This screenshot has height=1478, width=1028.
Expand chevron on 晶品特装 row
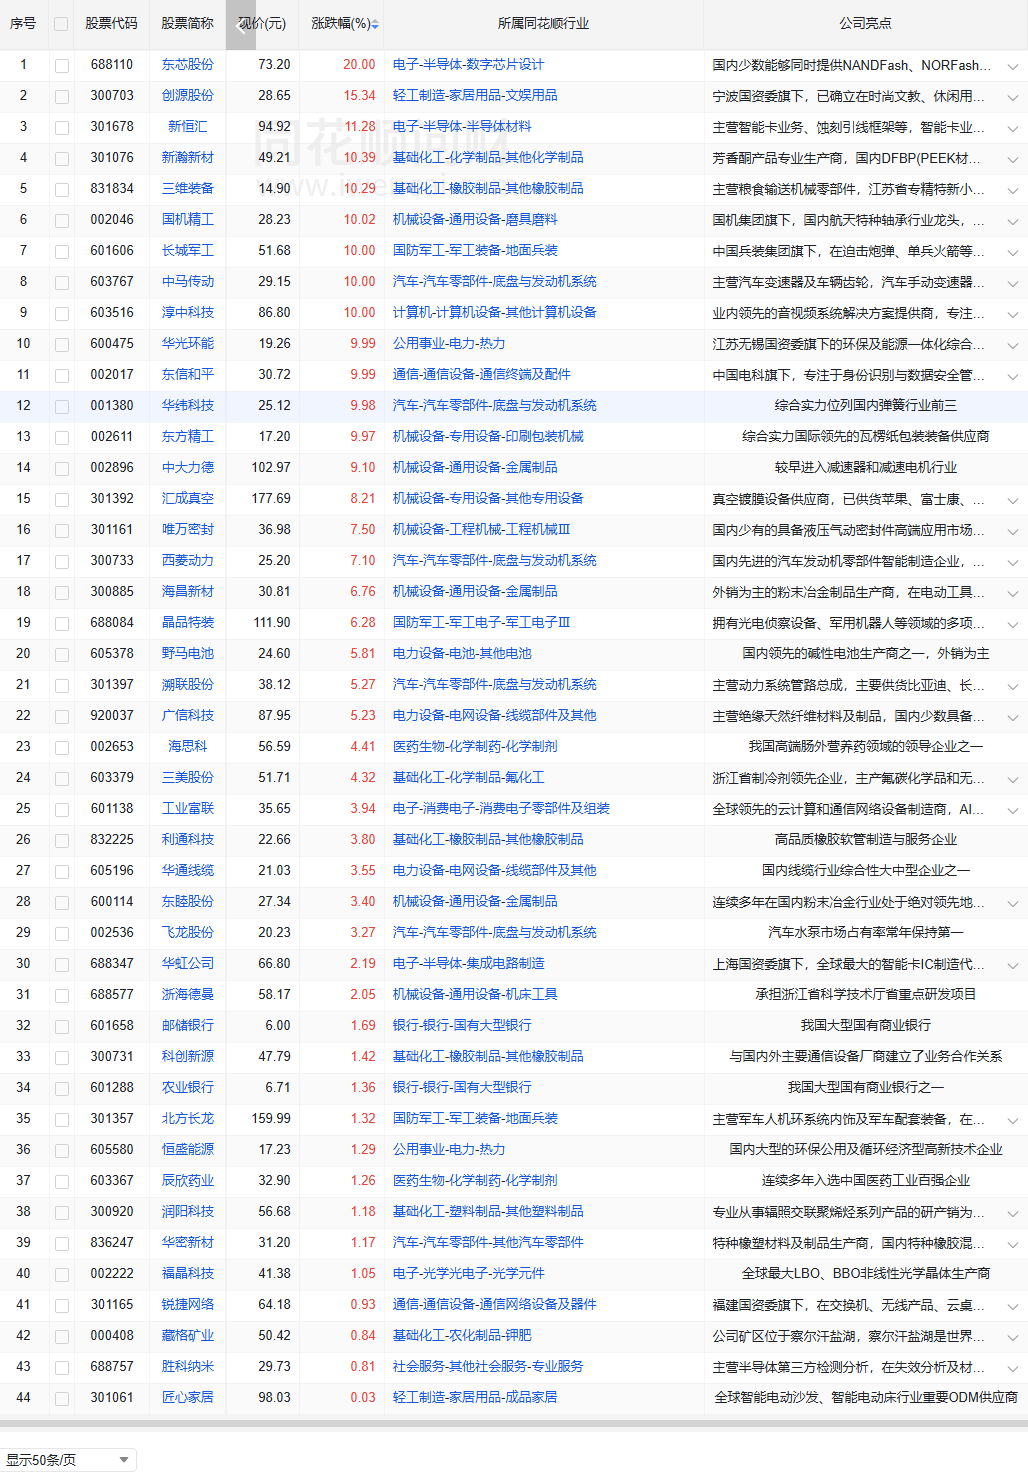tap(1013, 625)
